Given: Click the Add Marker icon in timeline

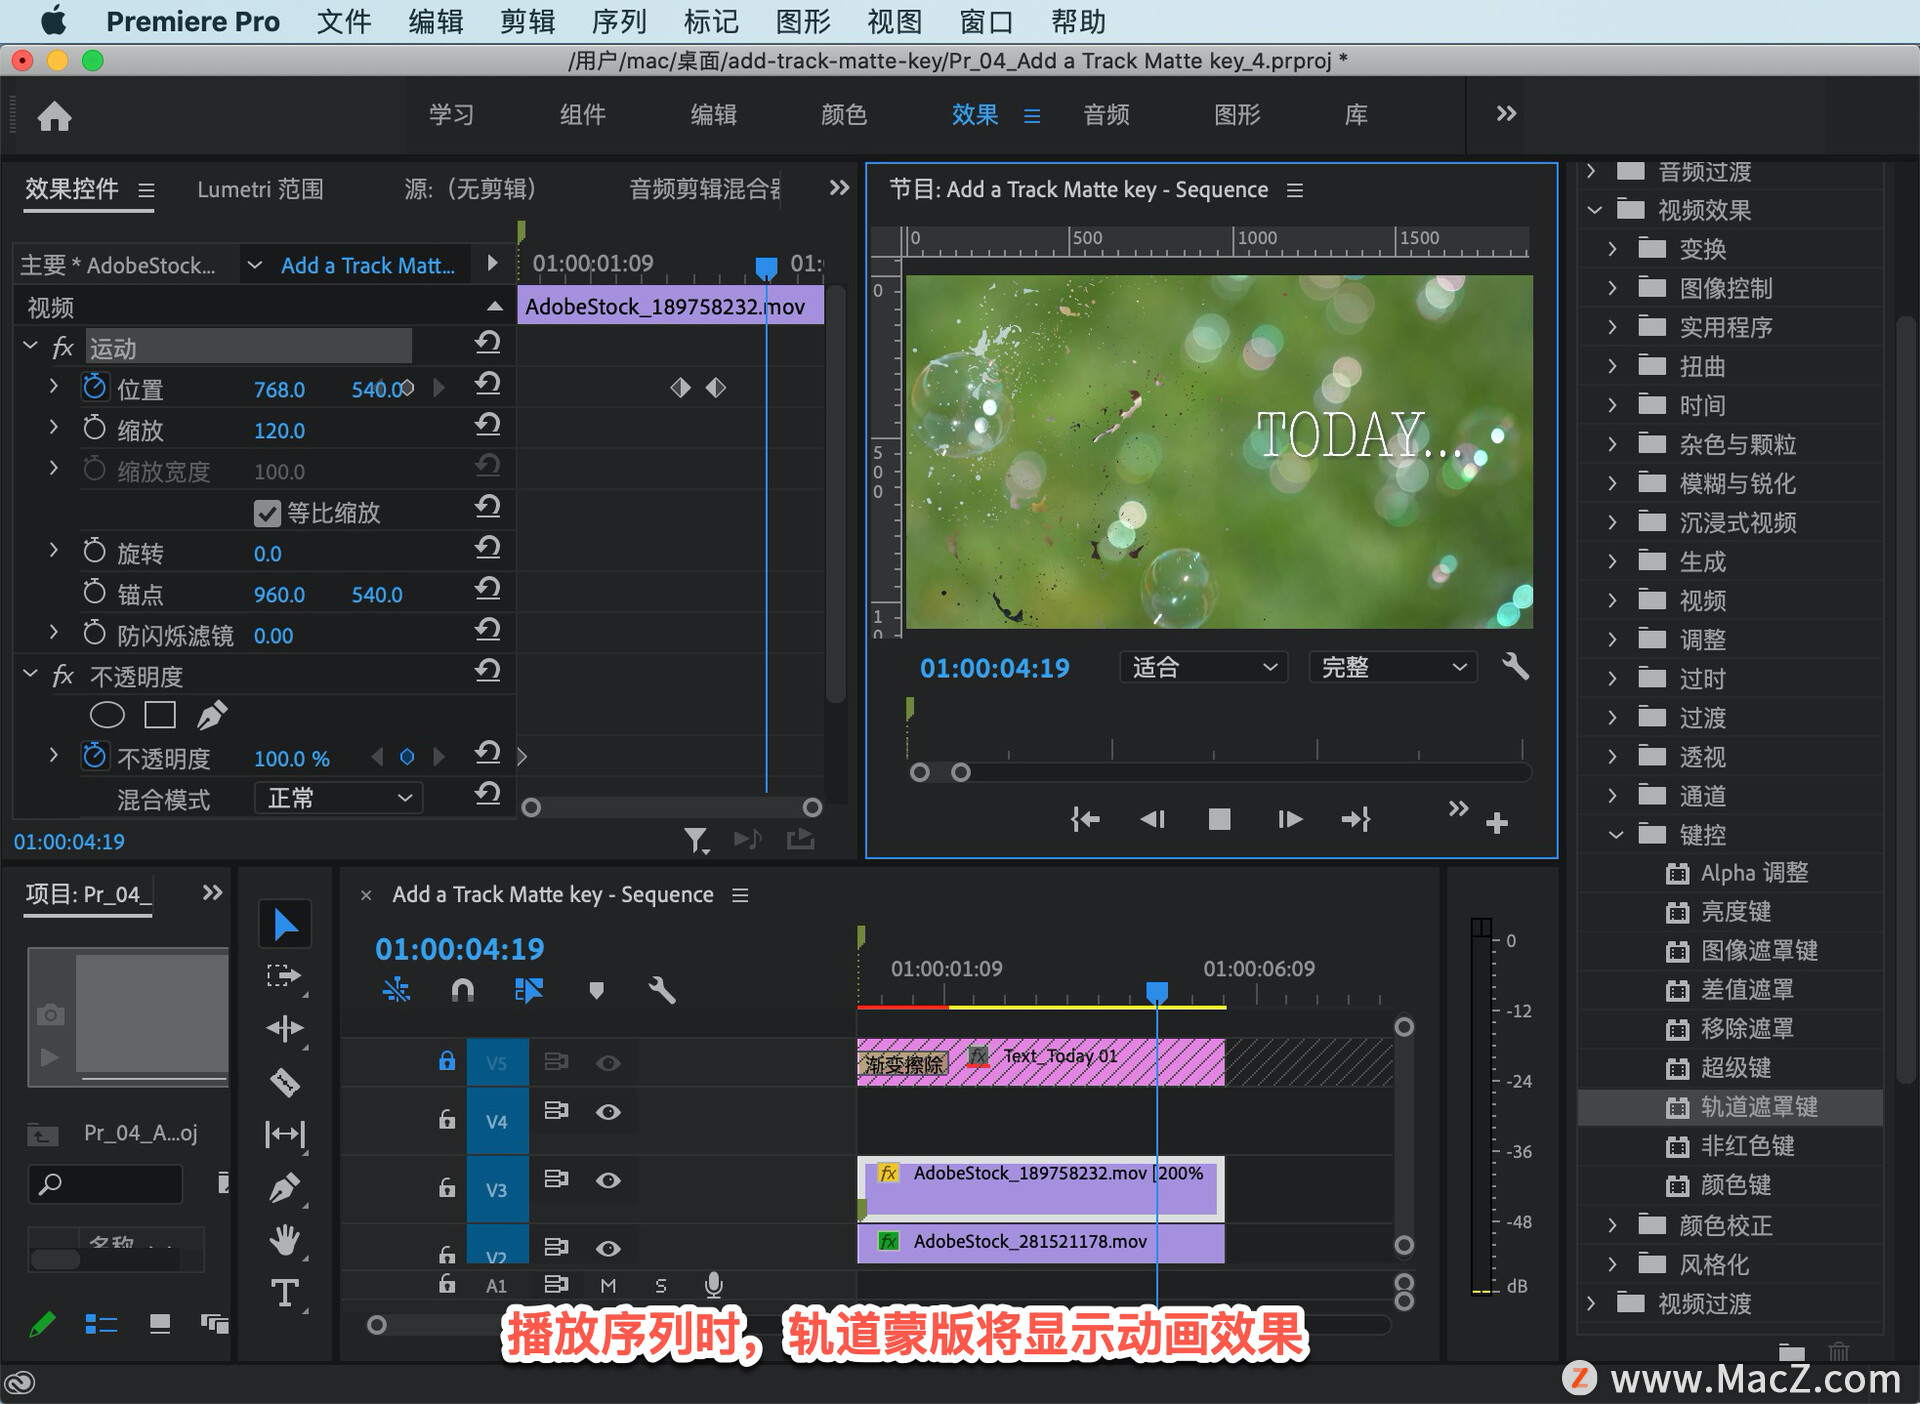Looking at the screenshot, I should pyautogui.click(x=596, y=990).
